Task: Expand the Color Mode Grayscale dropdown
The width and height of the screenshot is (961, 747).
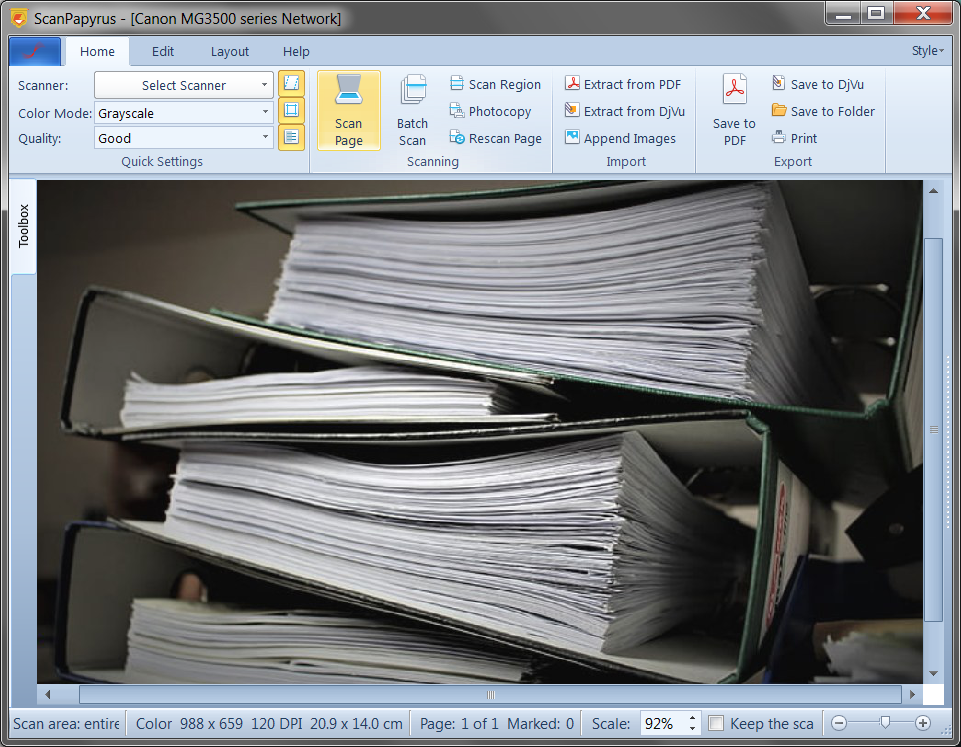Action: click(184, 113)
